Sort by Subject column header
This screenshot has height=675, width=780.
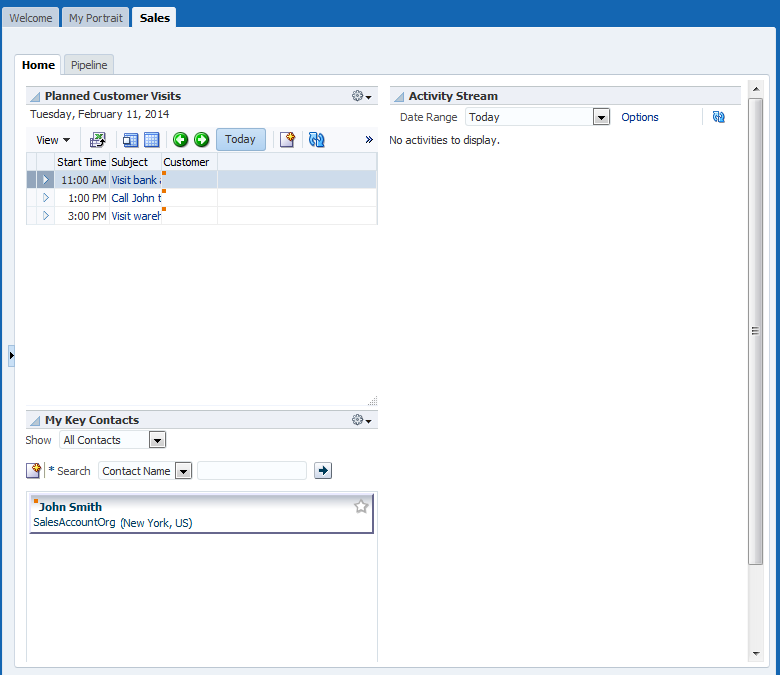point(135,162)
